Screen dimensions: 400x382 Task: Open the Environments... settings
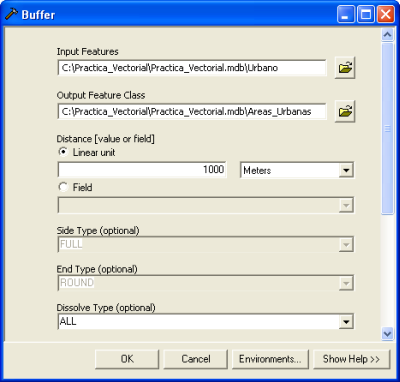270,359
